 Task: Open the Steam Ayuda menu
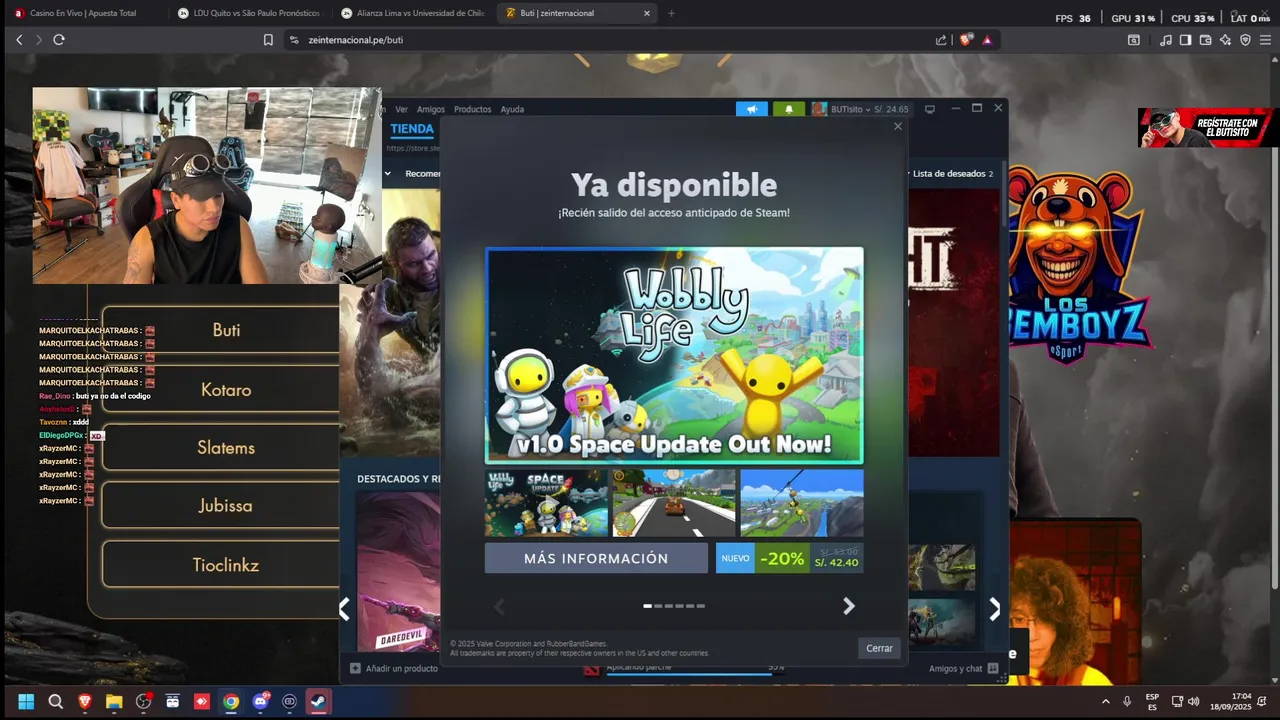512,109
